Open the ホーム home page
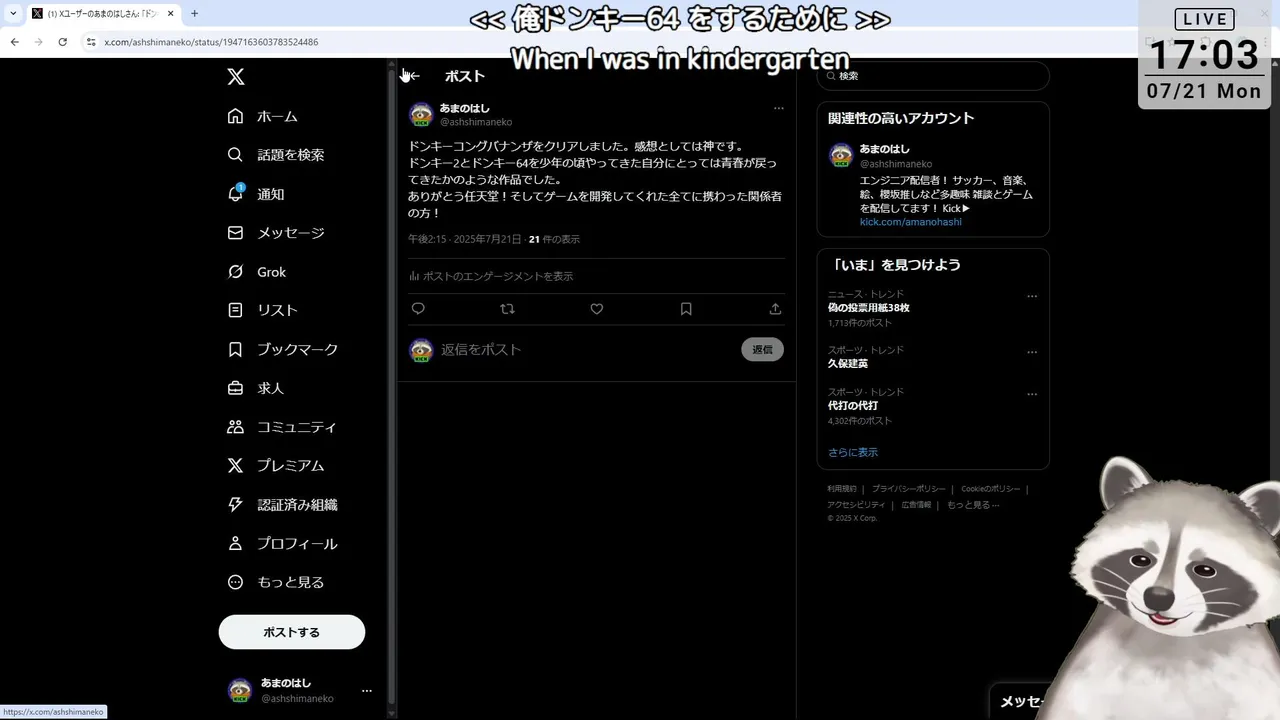The width and height of the screenshot is (1280, 720). (x=263, y=116)
